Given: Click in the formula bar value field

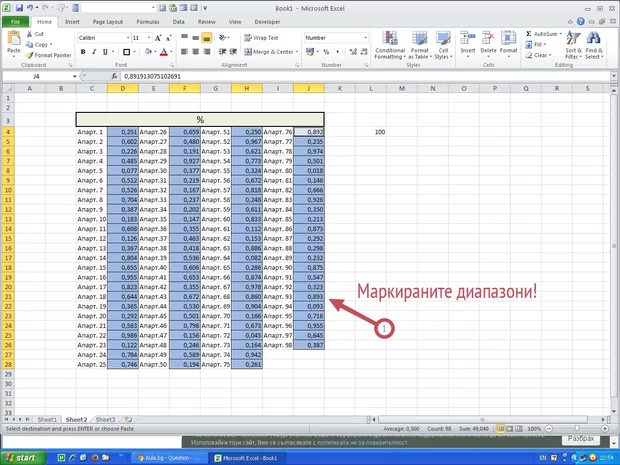Looking at the screenshot, I should pos(365,76).
